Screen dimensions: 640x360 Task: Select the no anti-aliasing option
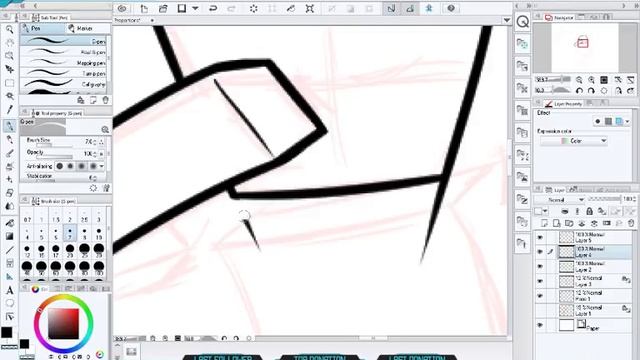[x=60, y=166]
